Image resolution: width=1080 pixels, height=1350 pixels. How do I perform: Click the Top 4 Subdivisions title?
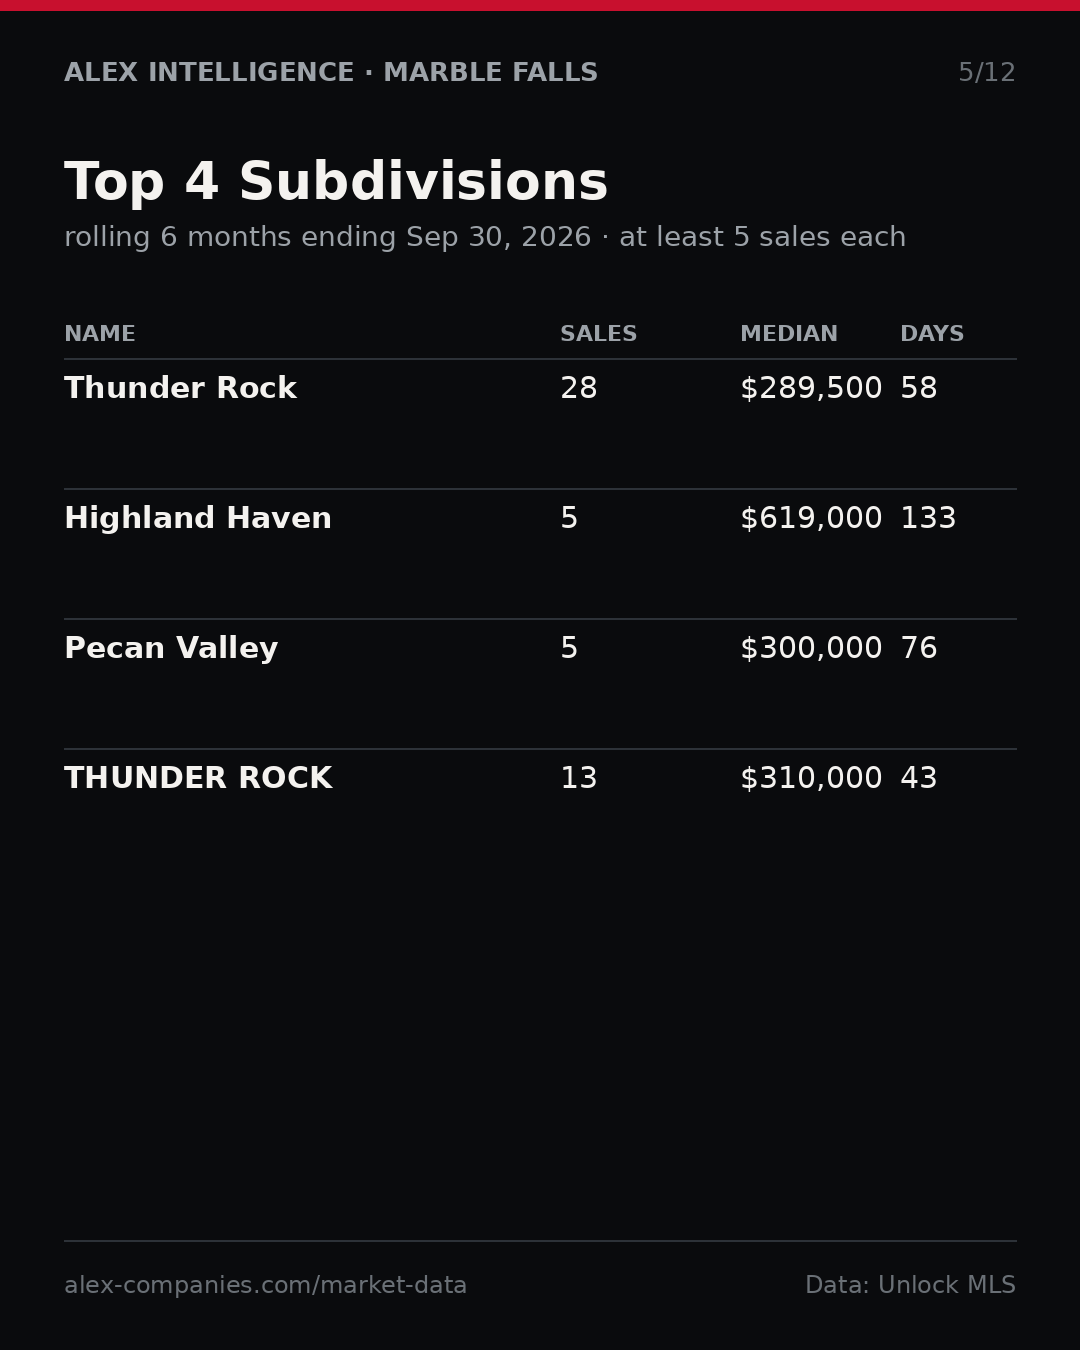336,183
